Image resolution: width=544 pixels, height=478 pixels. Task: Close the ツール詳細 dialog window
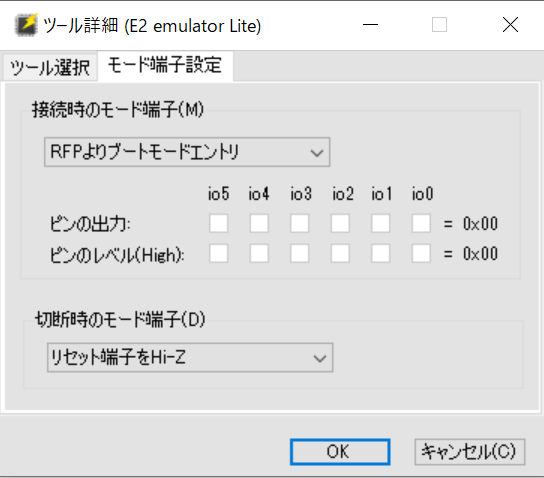coord(510,25)
